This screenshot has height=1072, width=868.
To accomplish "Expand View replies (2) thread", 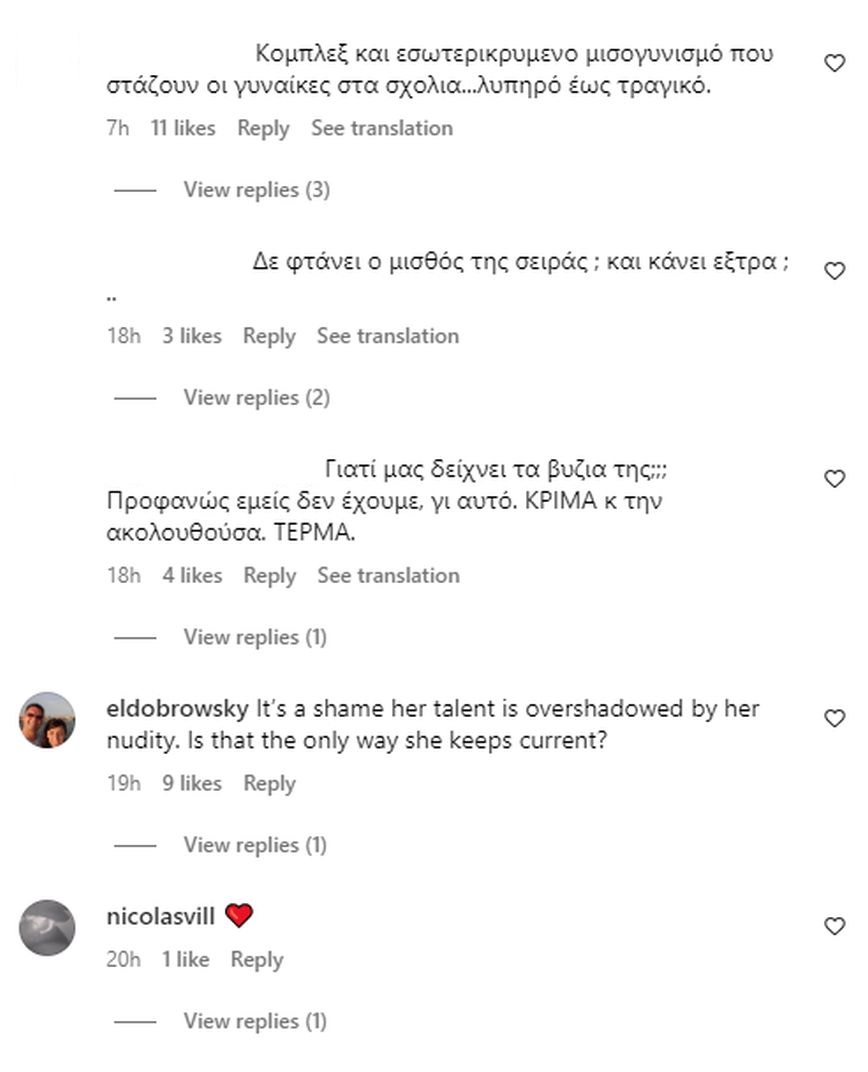I will (x=256, y=397).
